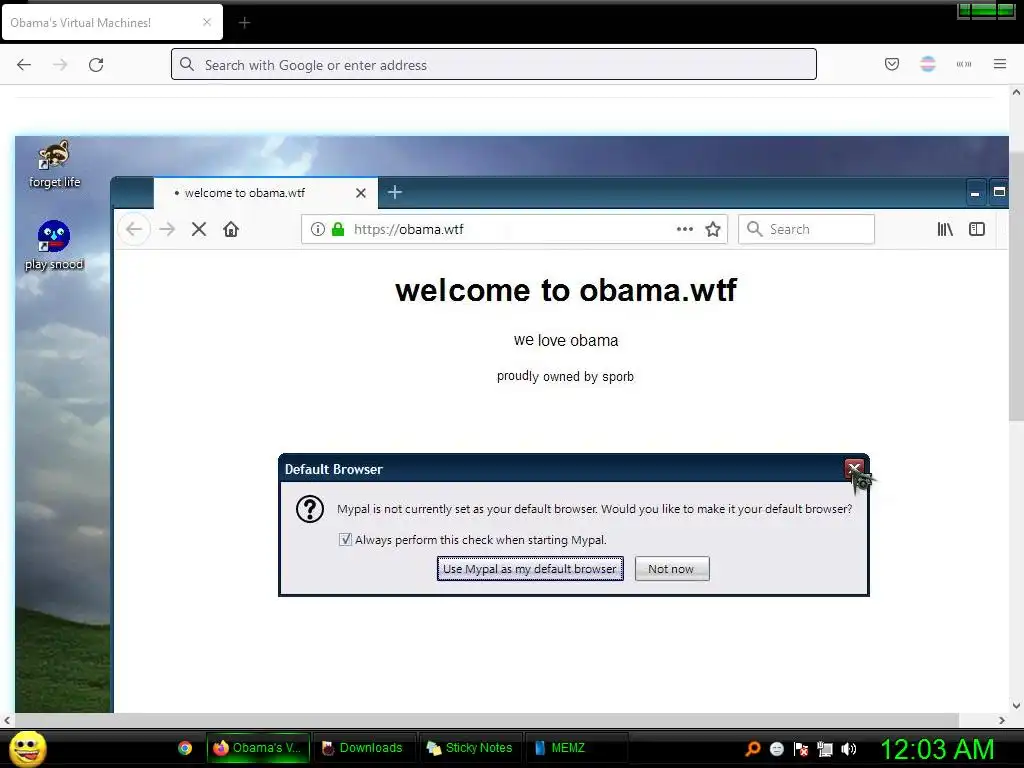Open the Mypal Library icon

[945, 229]
